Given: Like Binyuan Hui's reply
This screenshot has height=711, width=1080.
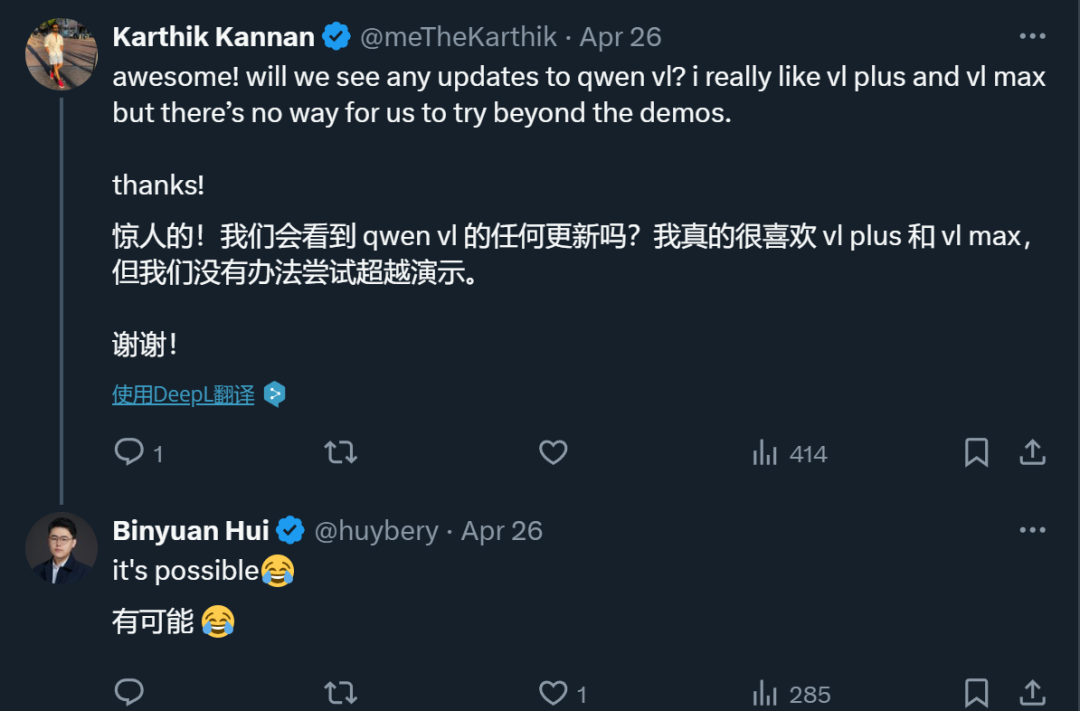Looking at the screenshot, I should coord(553,692).
